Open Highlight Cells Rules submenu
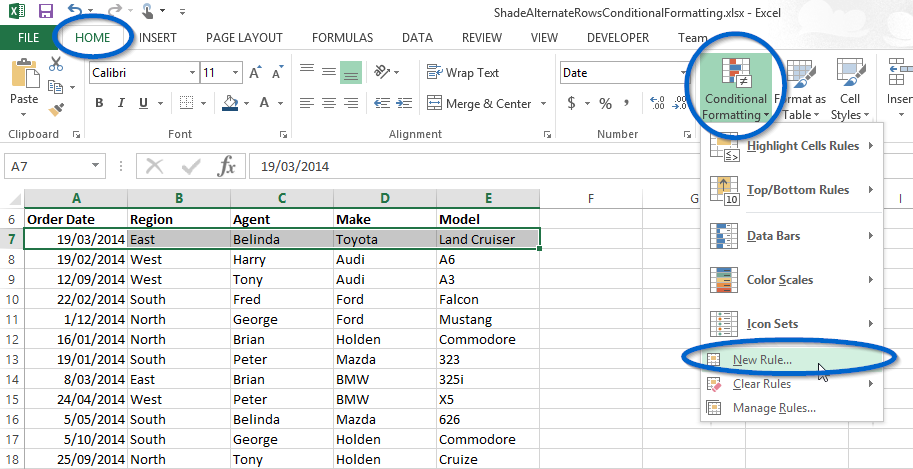 (x=792, y=146)
